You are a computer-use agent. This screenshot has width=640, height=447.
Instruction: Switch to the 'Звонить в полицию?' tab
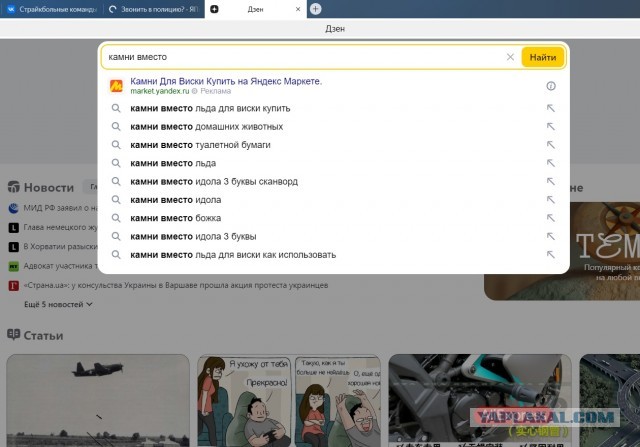(153, 9)
